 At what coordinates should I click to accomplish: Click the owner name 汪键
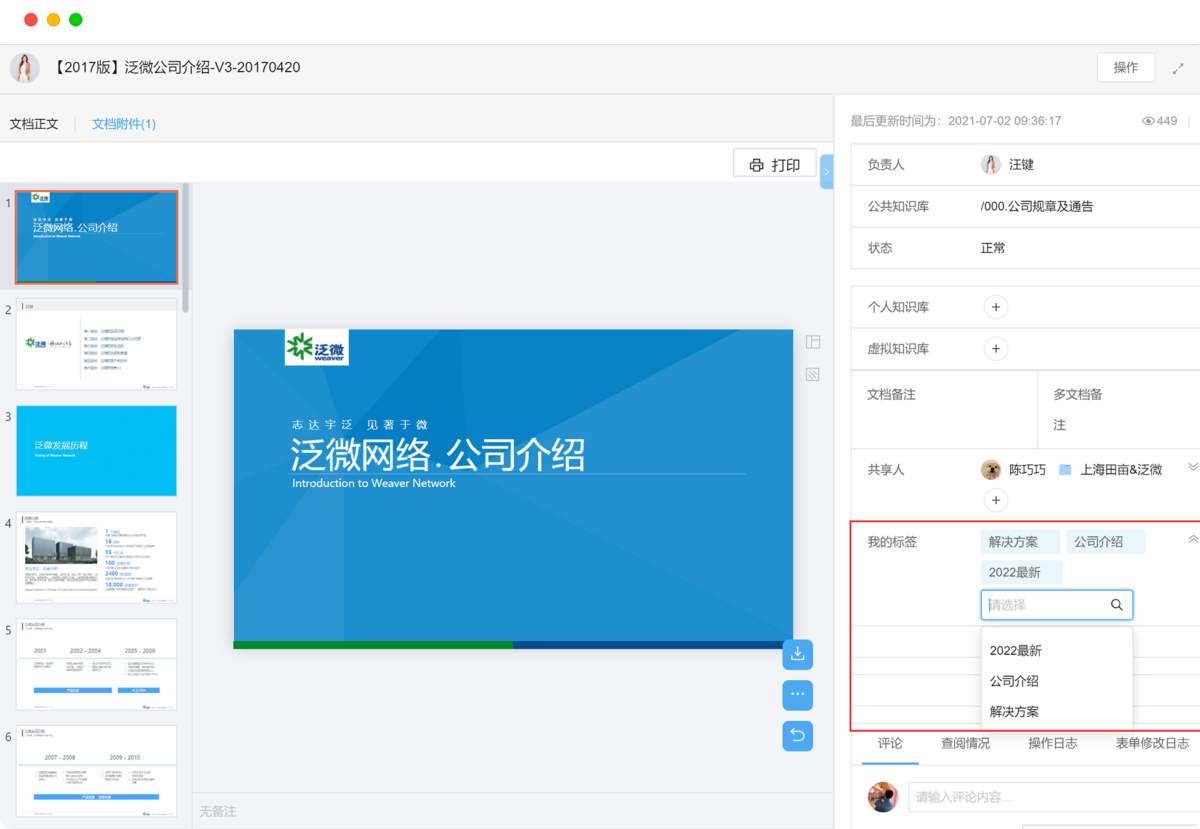1021,165
